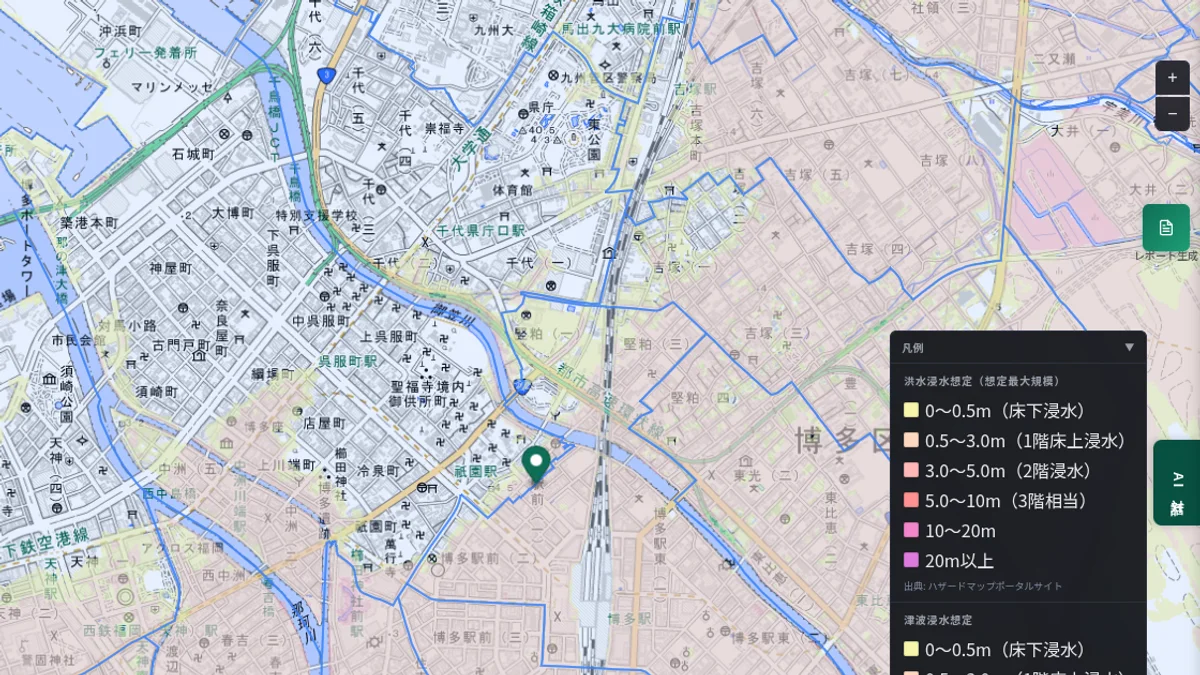Click the 10〜20m magenta swatch
1200x675 pixels.
pos(911,530)
